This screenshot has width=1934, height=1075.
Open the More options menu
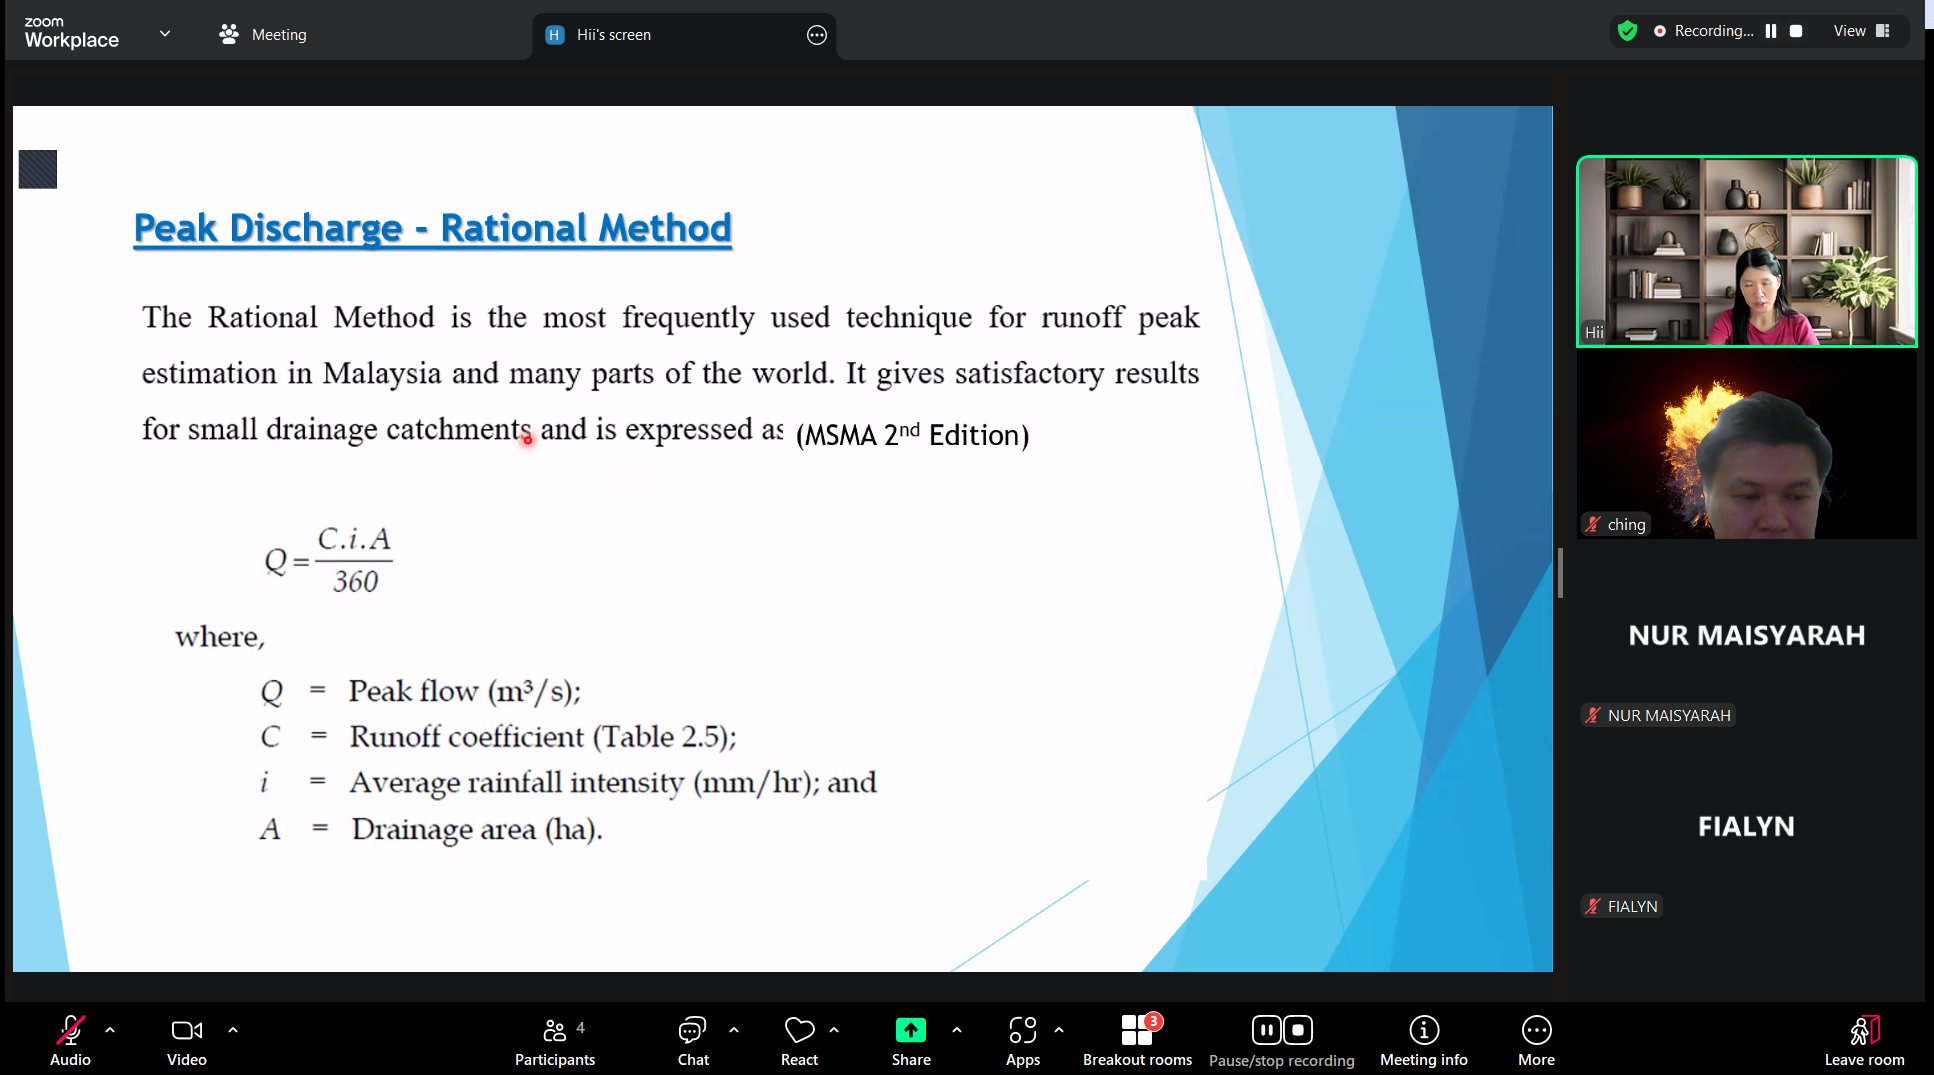(1536, 1040)
